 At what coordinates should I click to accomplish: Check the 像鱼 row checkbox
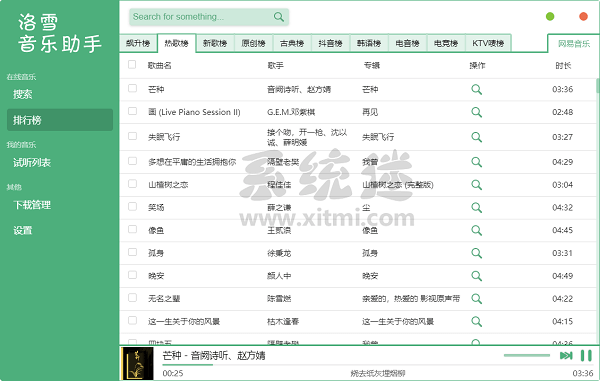click(132, 229)
